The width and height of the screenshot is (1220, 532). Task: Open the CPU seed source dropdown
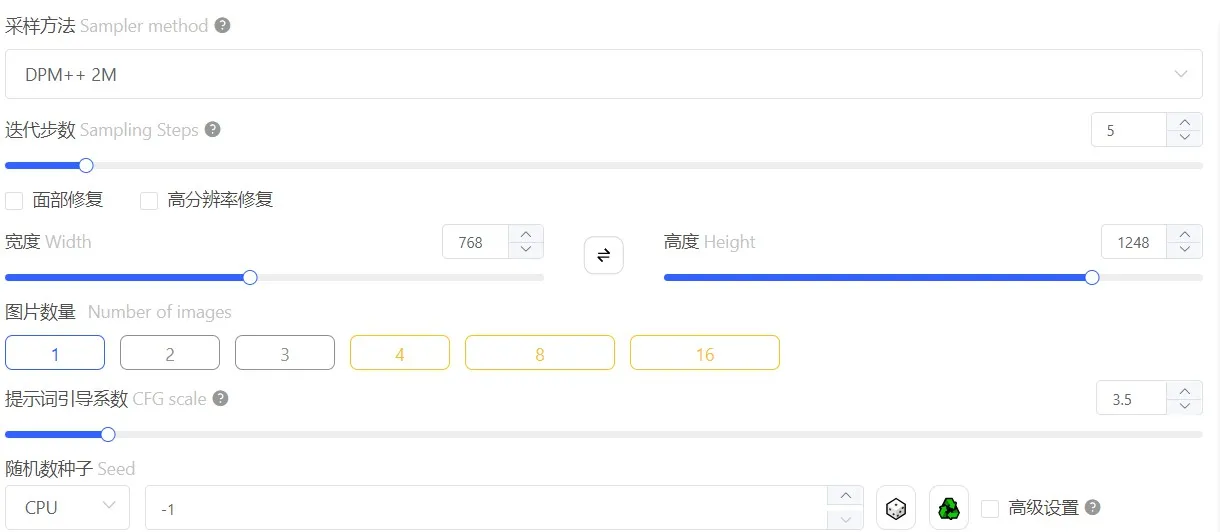tap(67, 507)
